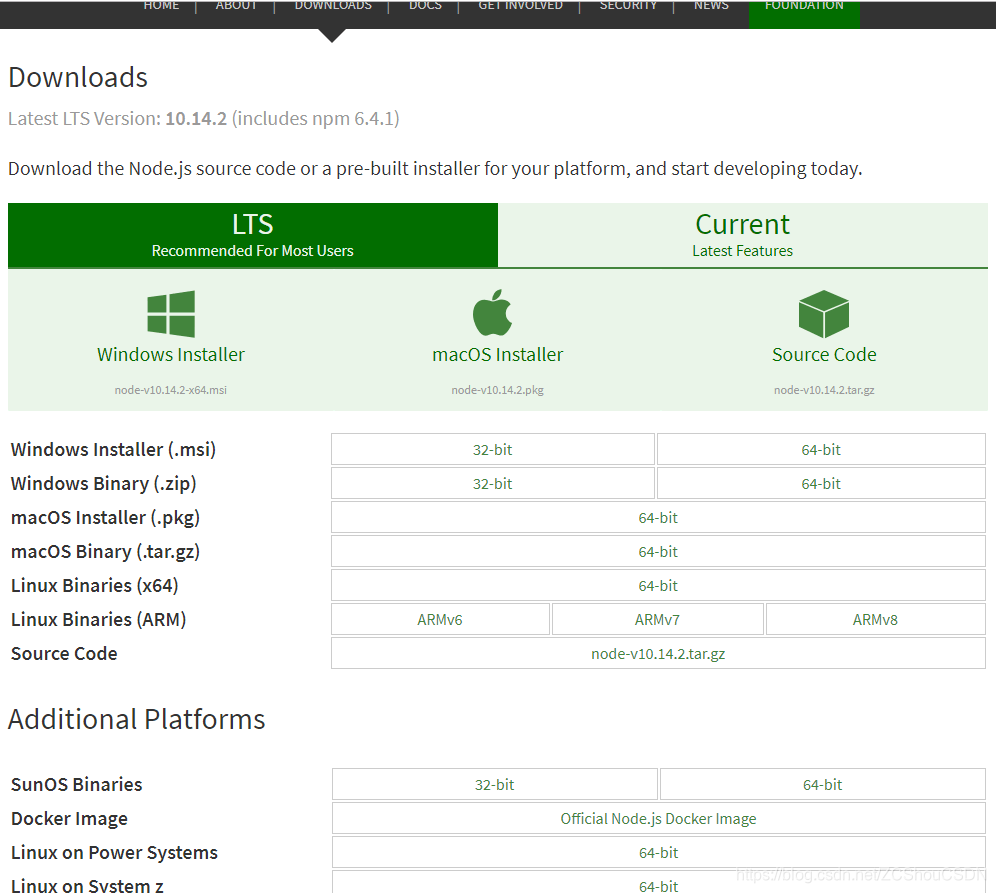Viewport: 996px width, 893px height.
Task: Click node-v10.14.2.tar.gz in Source Code row
Action: pyautogui.click(x=658, y=654)
